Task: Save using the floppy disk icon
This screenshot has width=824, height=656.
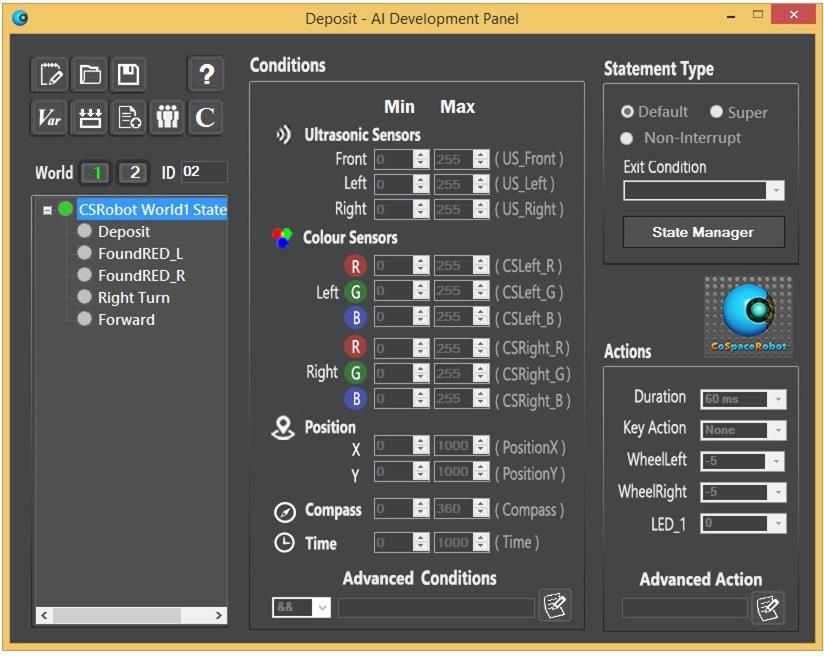Action: (x=128, y=75)
